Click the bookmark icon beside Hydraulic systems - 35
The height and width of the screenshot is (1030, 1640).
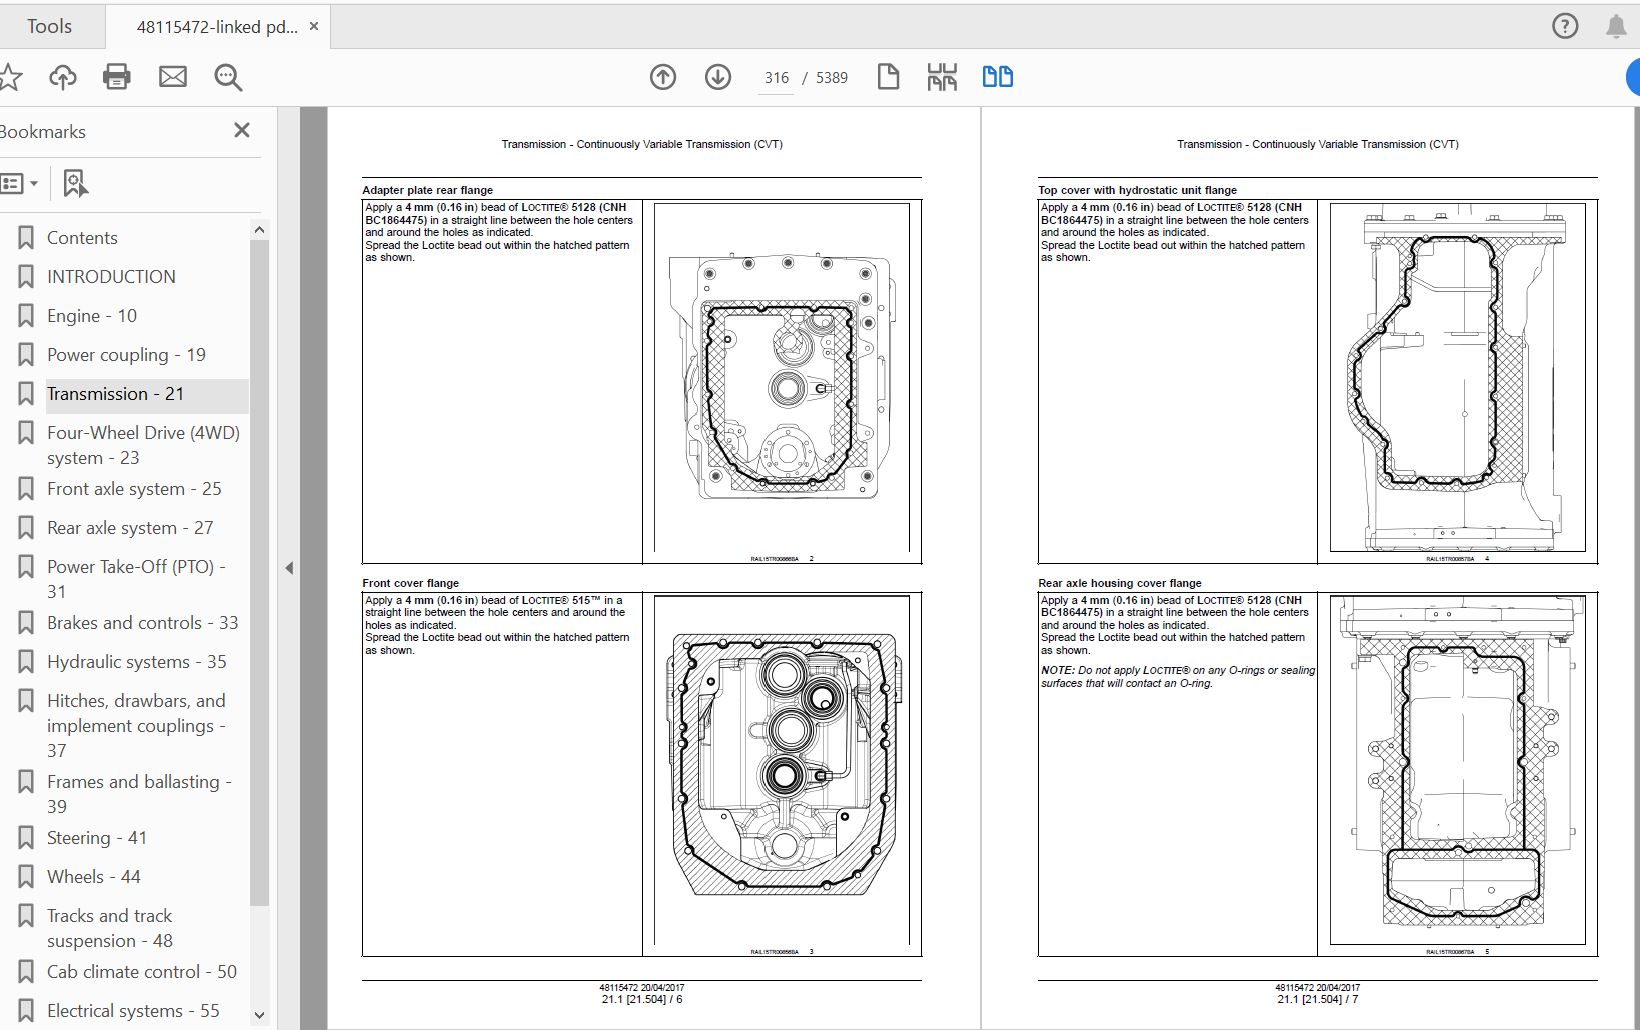26,662
